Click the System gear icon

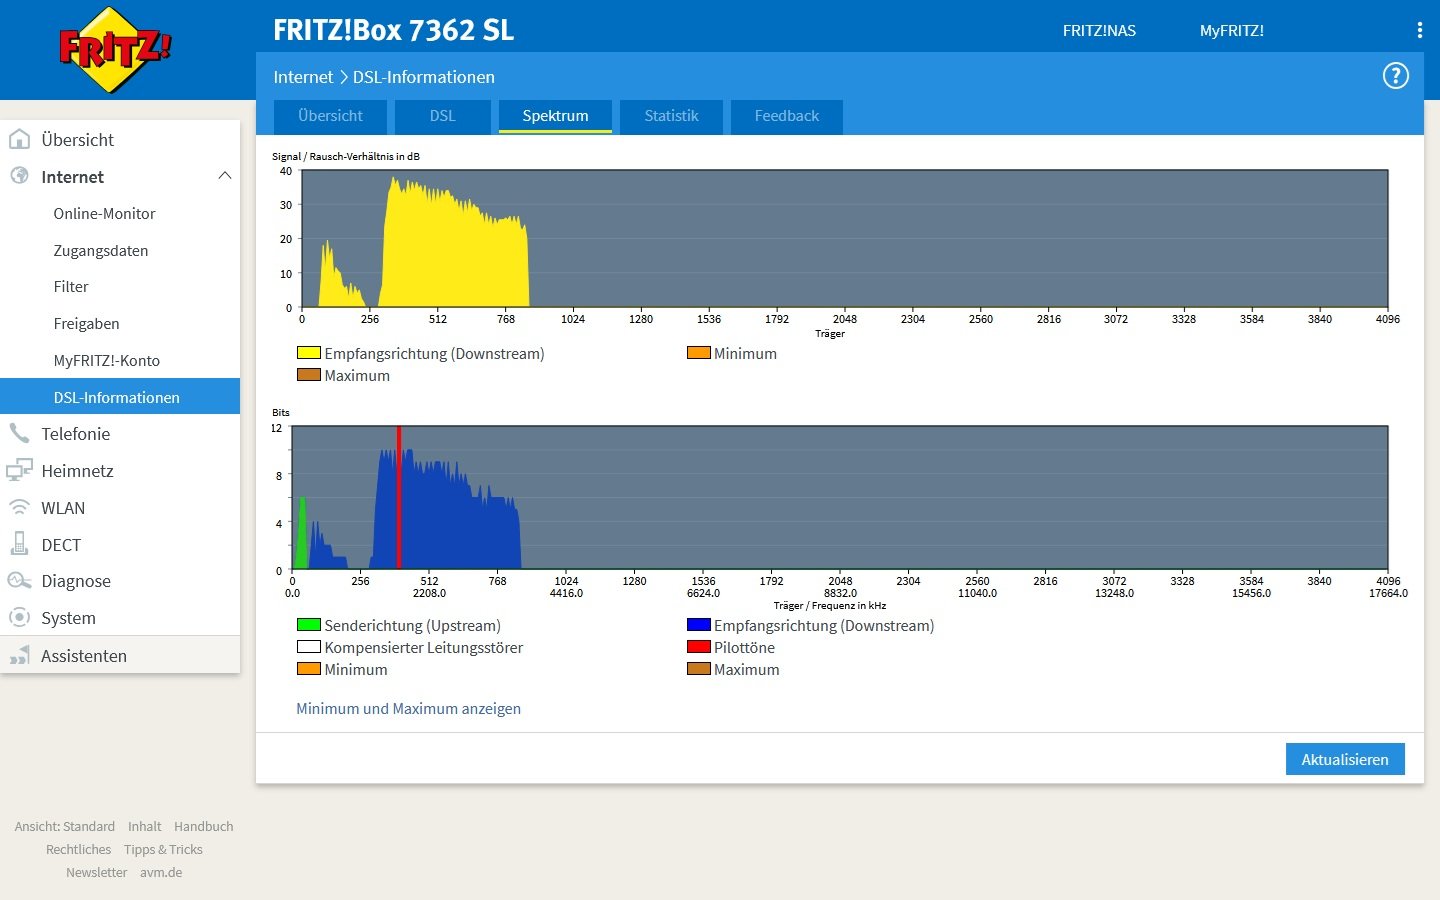coord(19,617)
